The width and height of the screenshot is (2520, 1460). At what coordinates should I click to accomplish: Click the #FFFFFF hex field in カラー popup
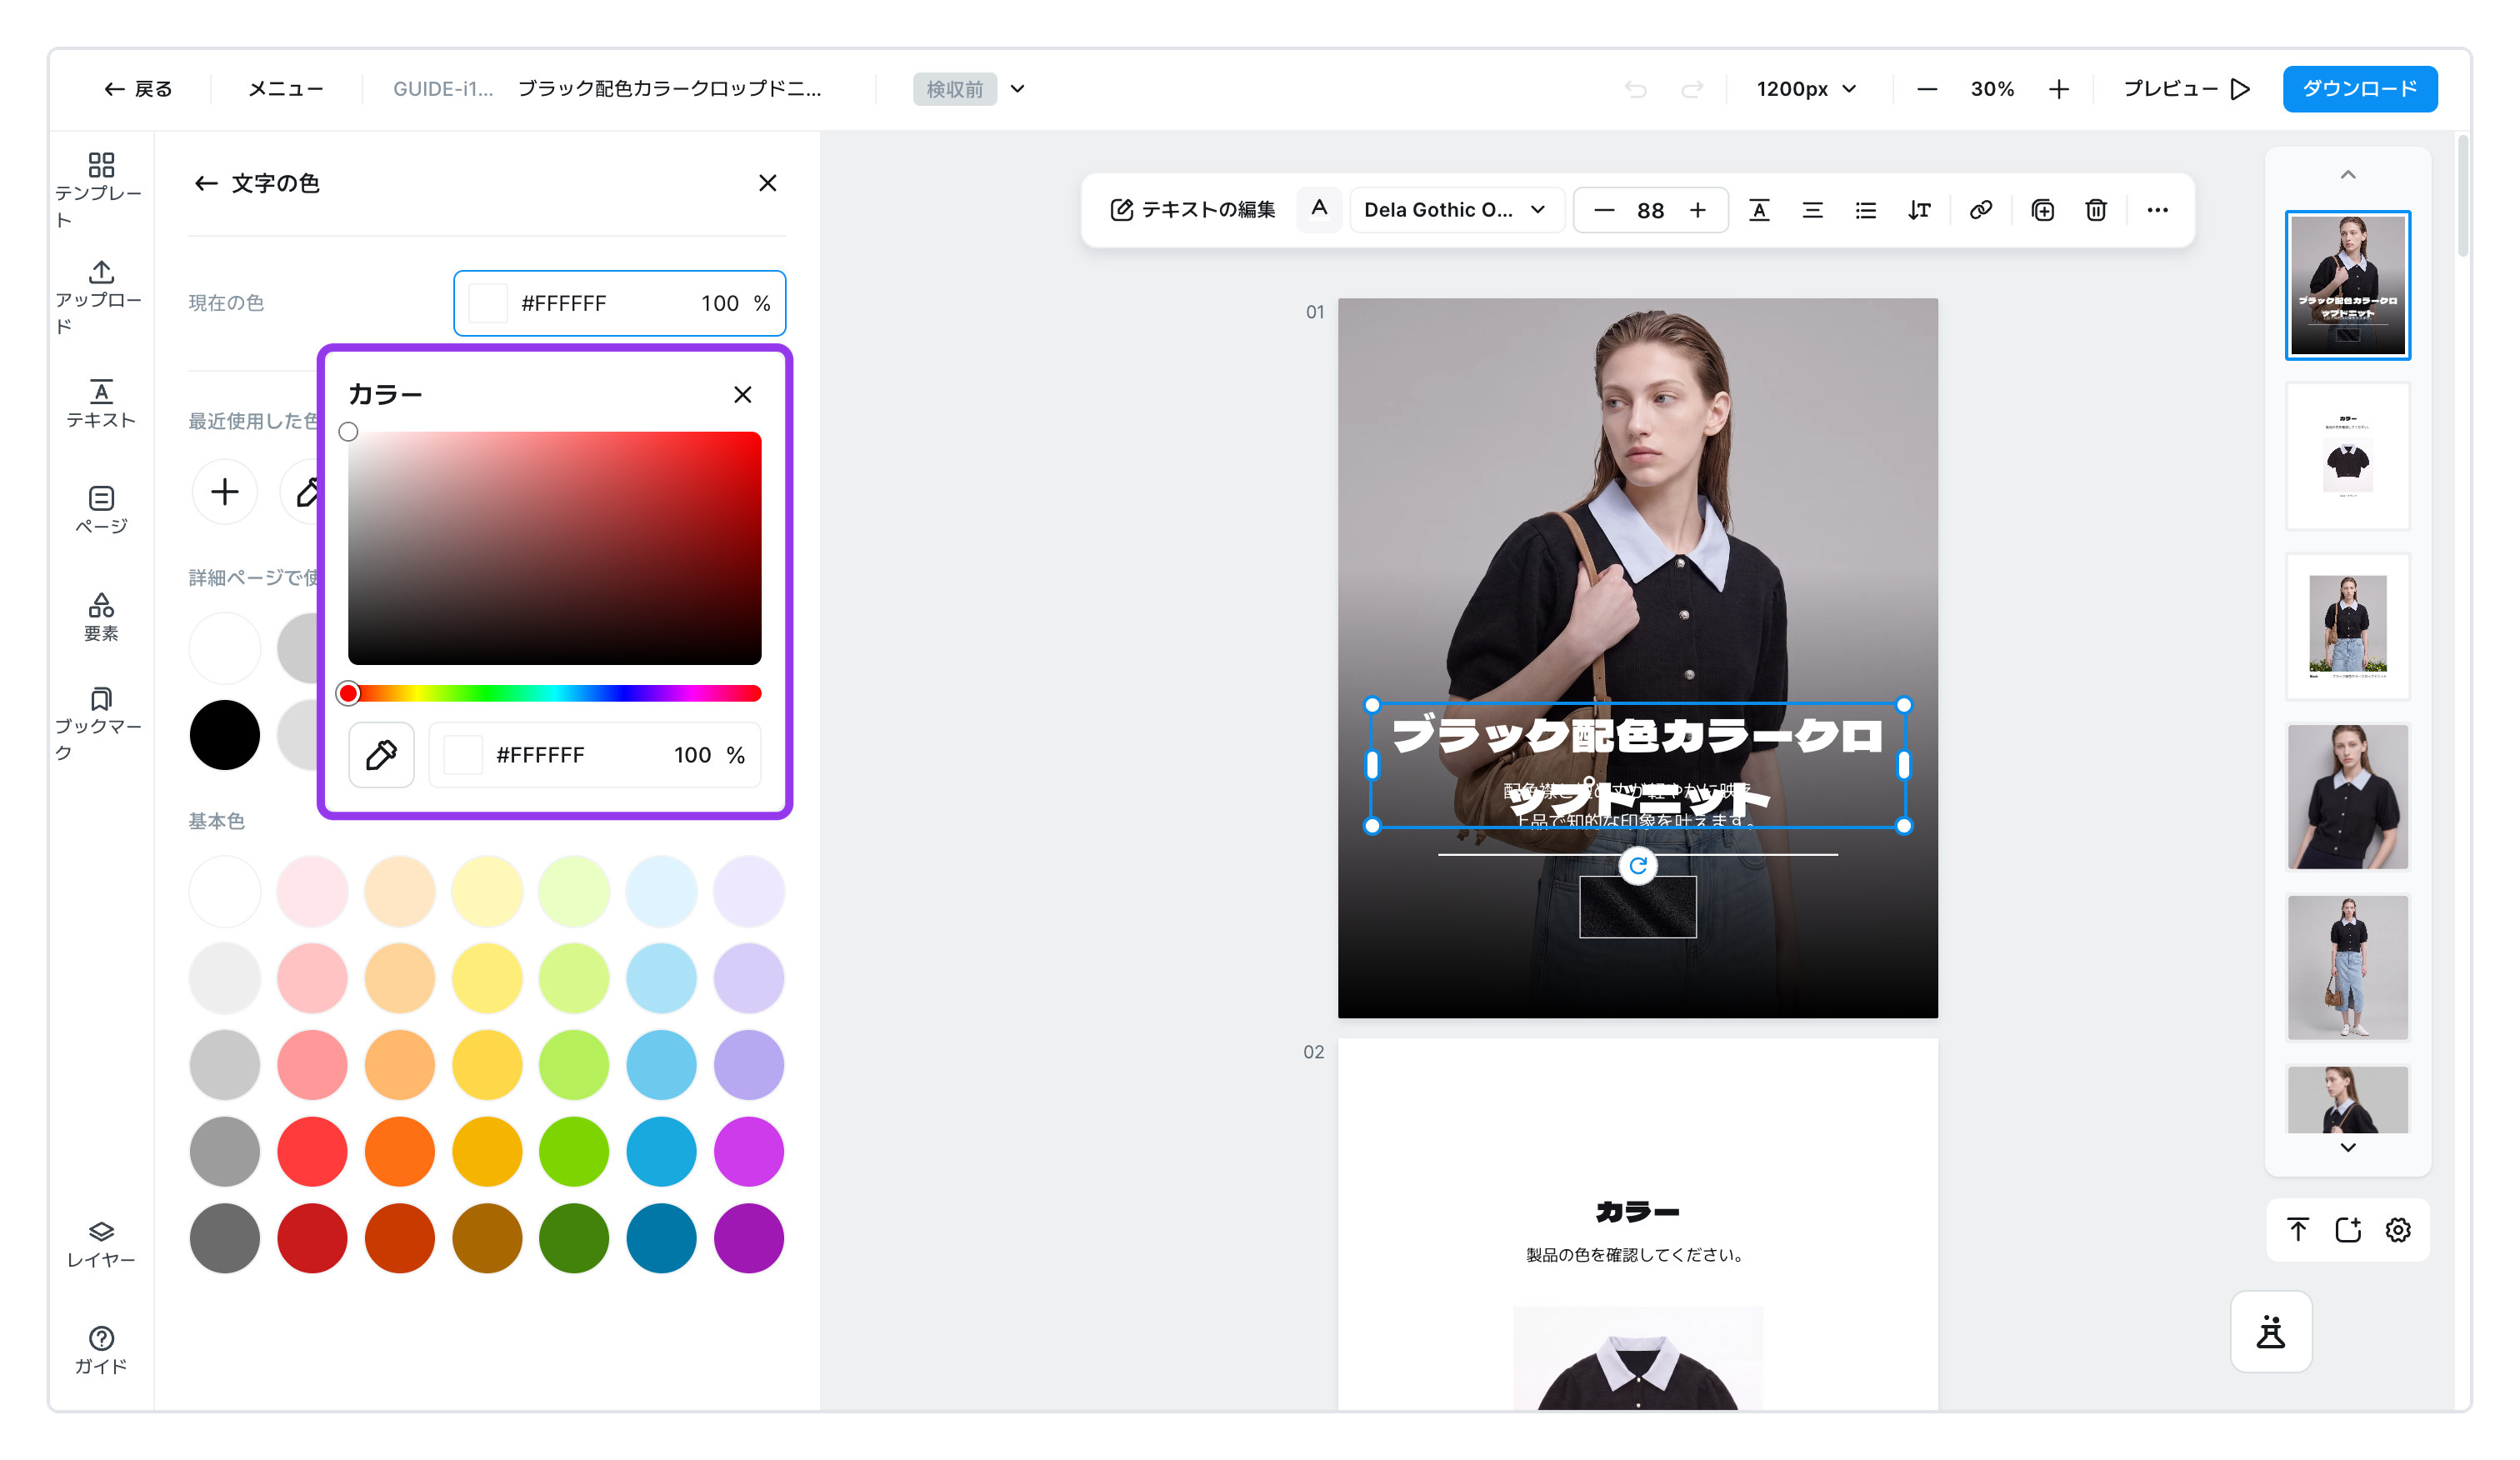[x=594, y=754]
